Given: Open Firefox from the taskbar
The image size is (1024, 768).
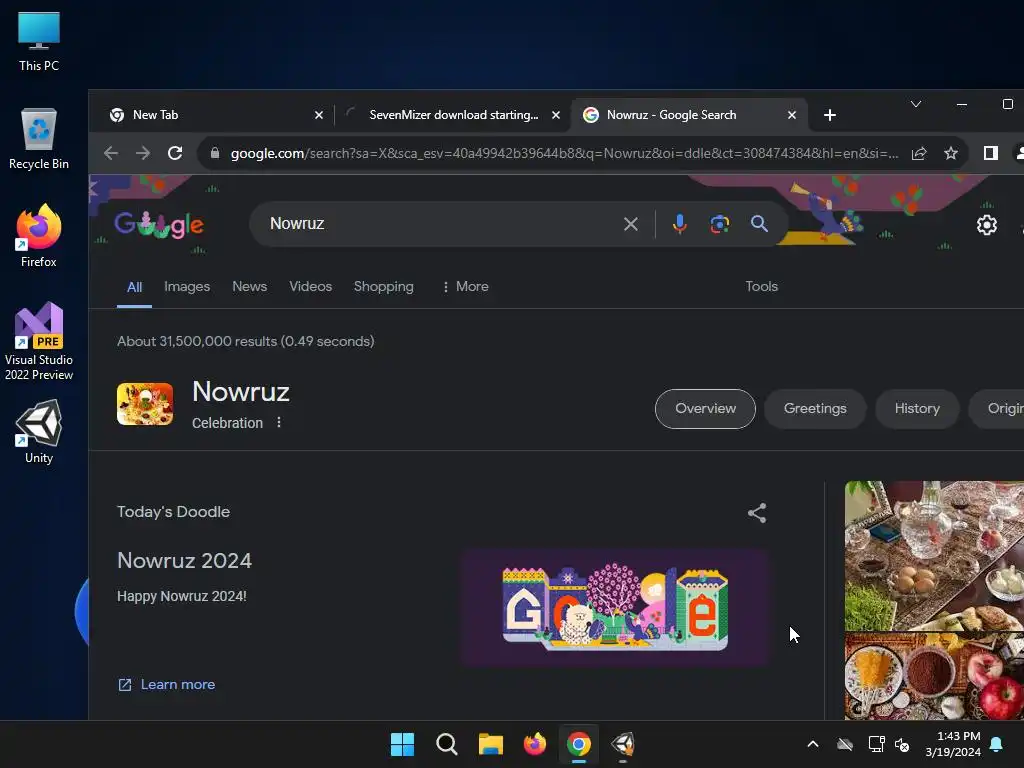Looking at the screenshot, I should tap(535, 744).
